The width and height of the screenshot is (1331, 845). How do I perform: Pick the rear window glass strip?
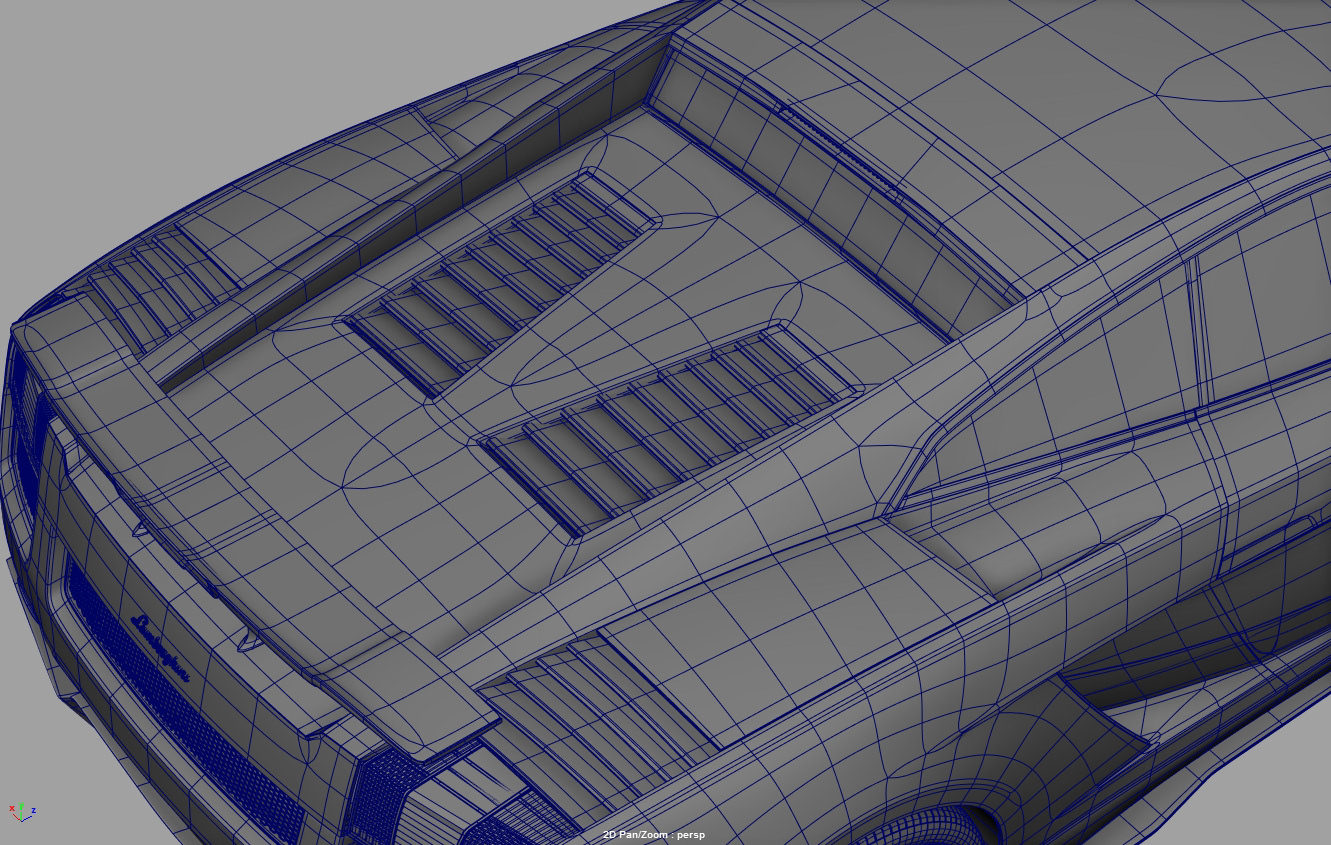(x=830, y=180)
